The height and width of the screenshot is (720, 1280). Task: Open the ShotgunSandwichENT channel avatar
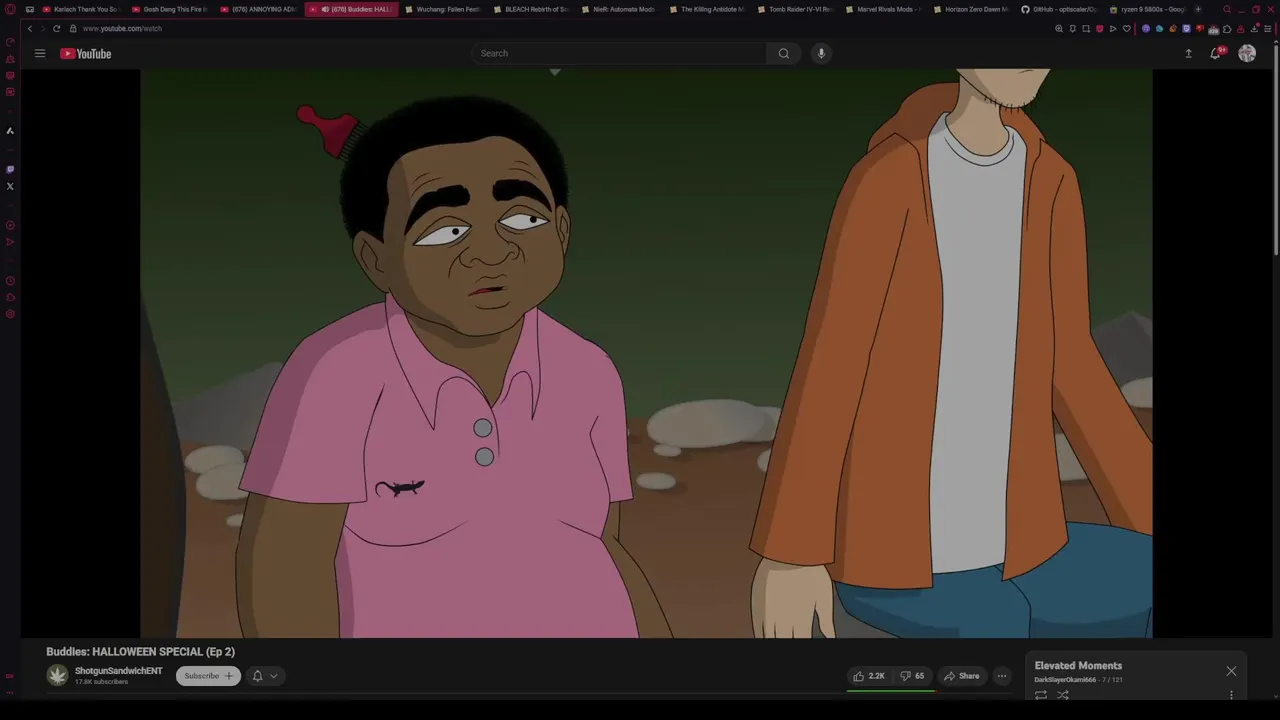pyautogui.click(x=57, y=676)
